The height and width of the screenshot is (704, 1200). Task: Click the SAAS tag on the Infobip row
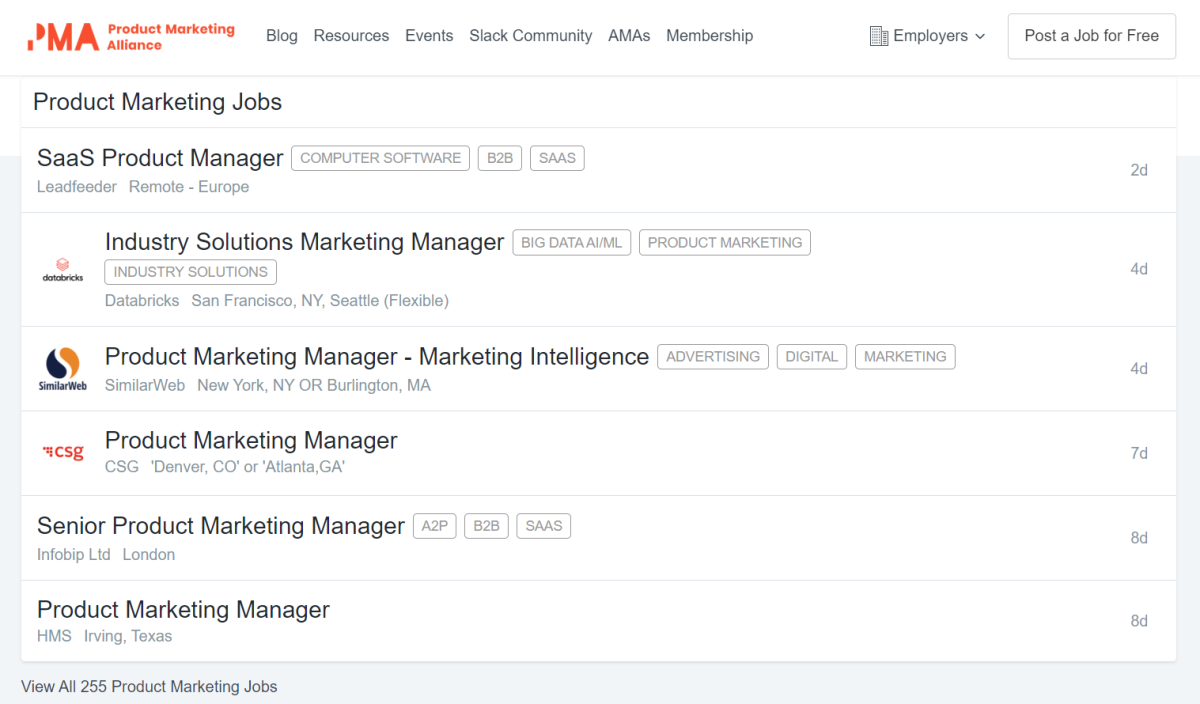[544, 526]
